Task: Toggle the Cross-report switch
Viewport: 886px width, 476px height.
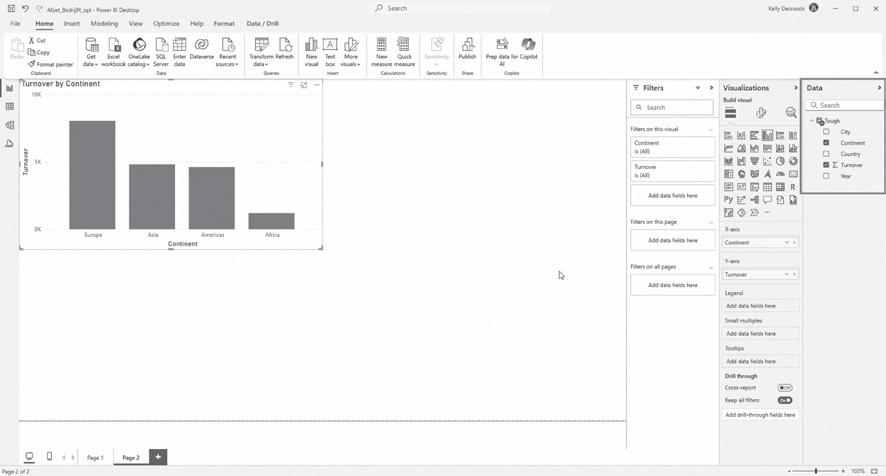Action: click(785, 388)
